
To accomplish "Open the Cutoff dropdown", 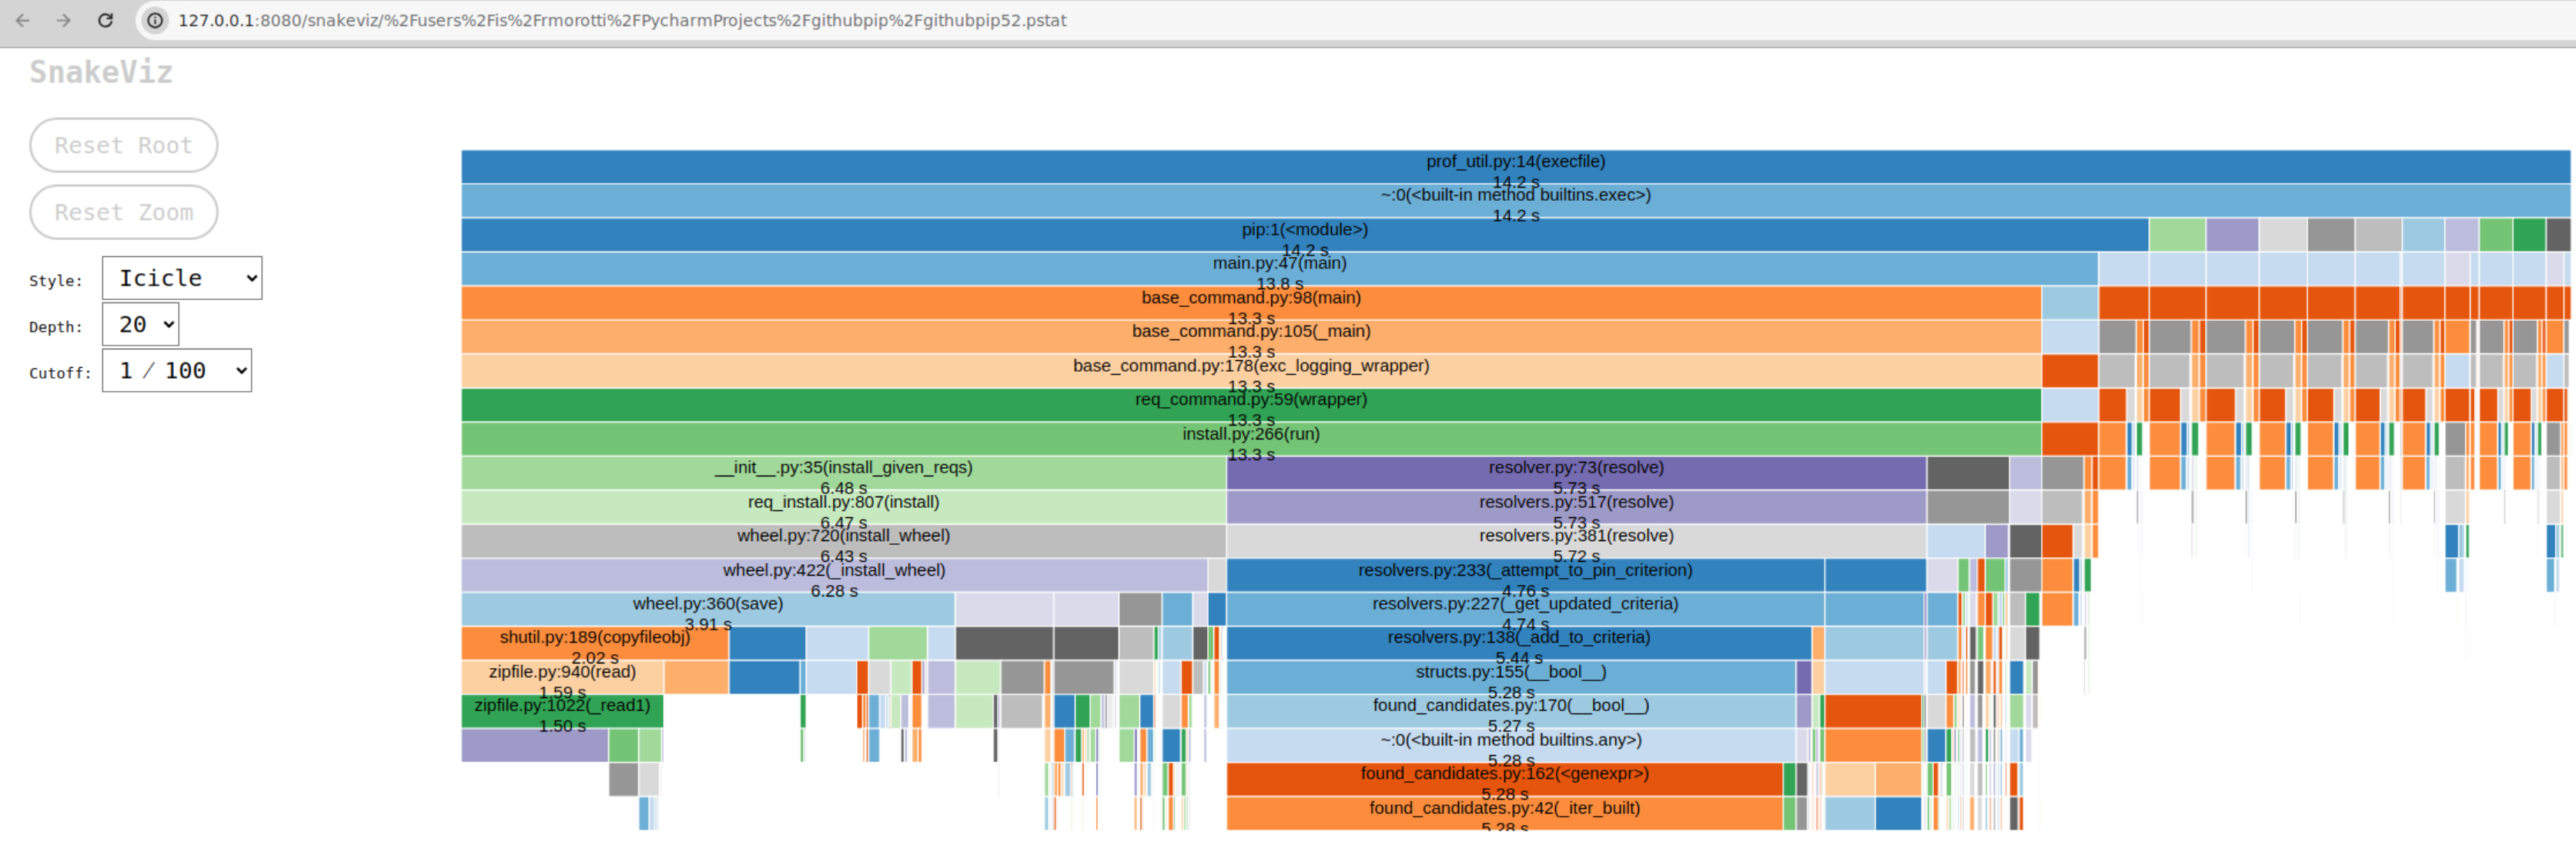I will (177, 370).
